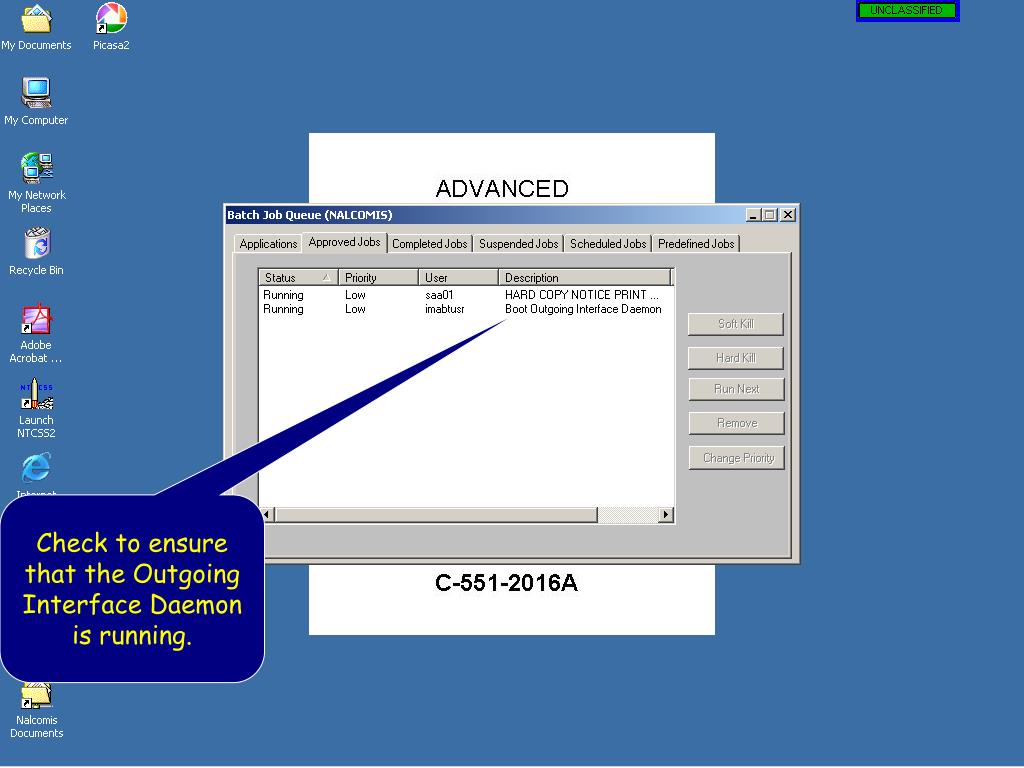Click the saa01 user cell
1024x768 pixels.
tap(439, 295)
